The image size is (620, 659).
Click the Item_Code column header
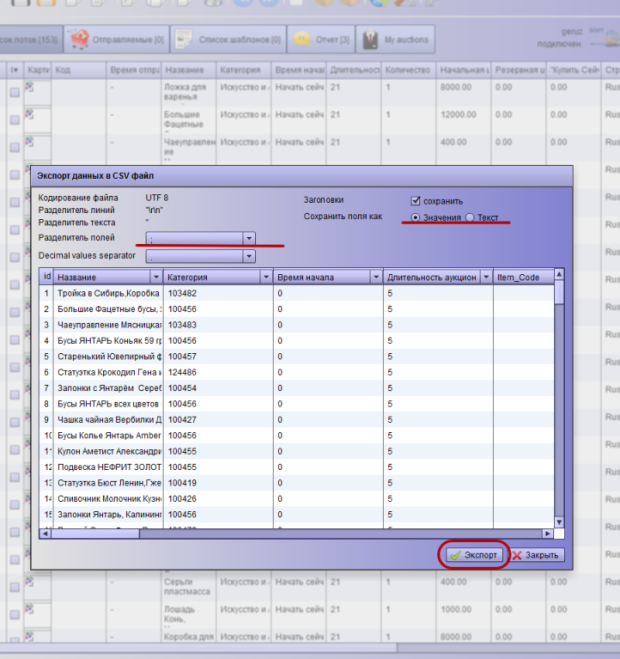point(523,277)
